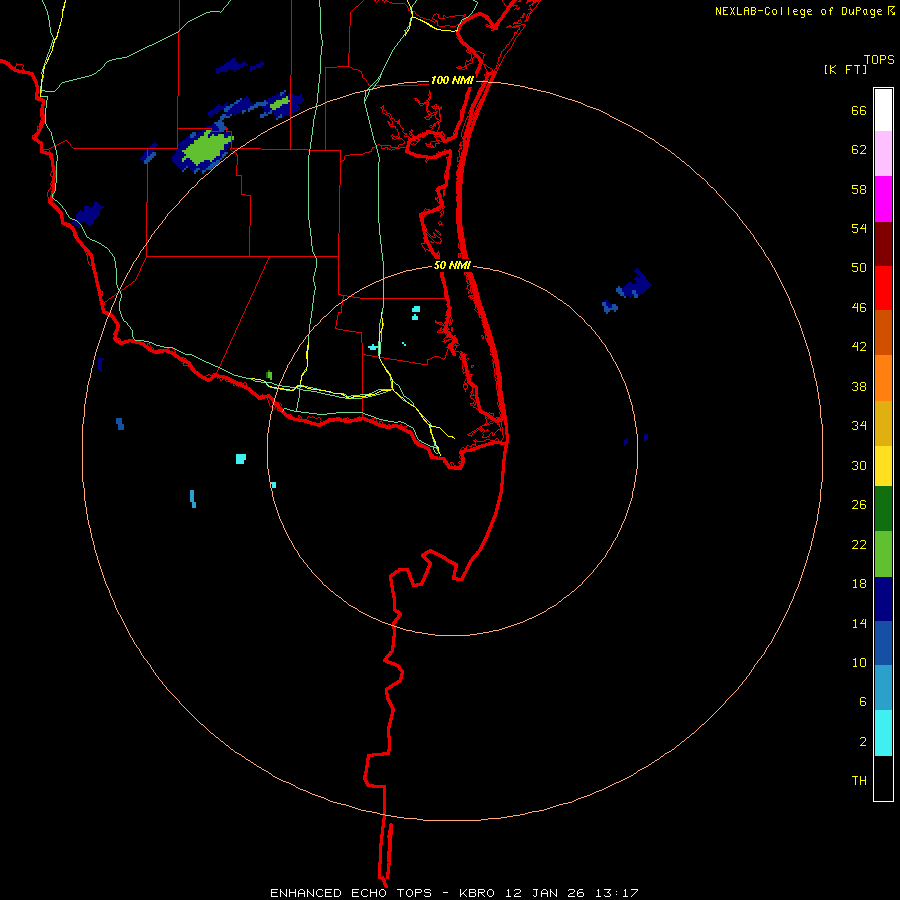Viewport: 900px width, 900px height.
Task: Select the light blue legend band
Action: click(x=883, y=688)
